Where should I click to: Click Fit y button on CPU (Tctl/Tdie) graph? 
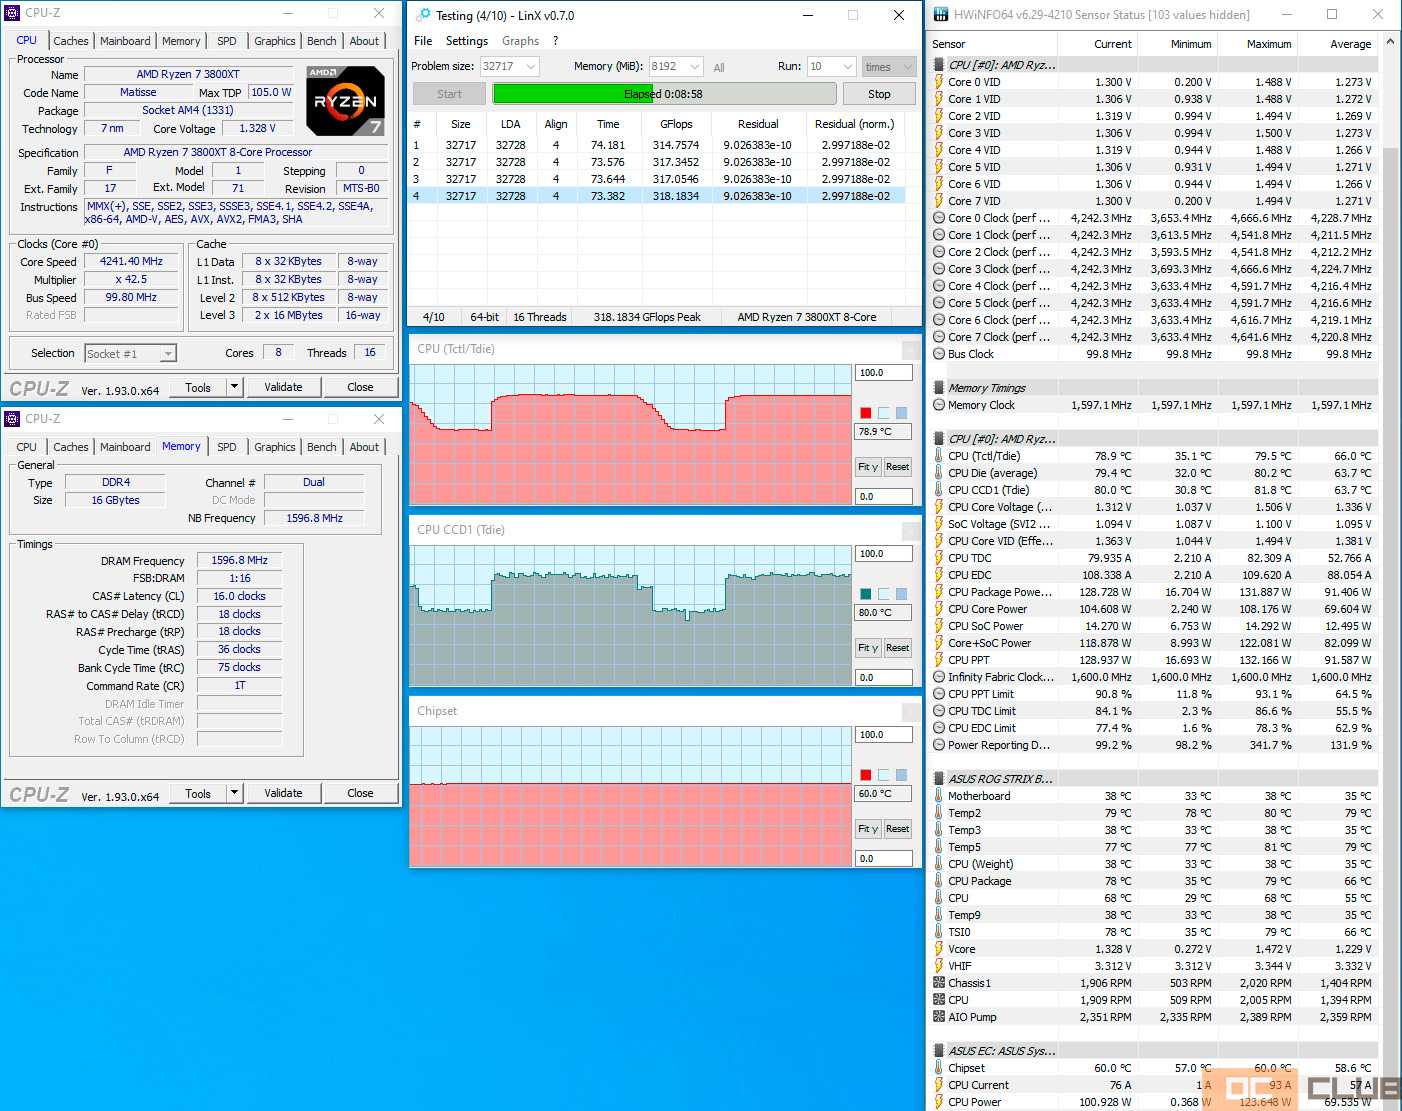coord(867,467)
